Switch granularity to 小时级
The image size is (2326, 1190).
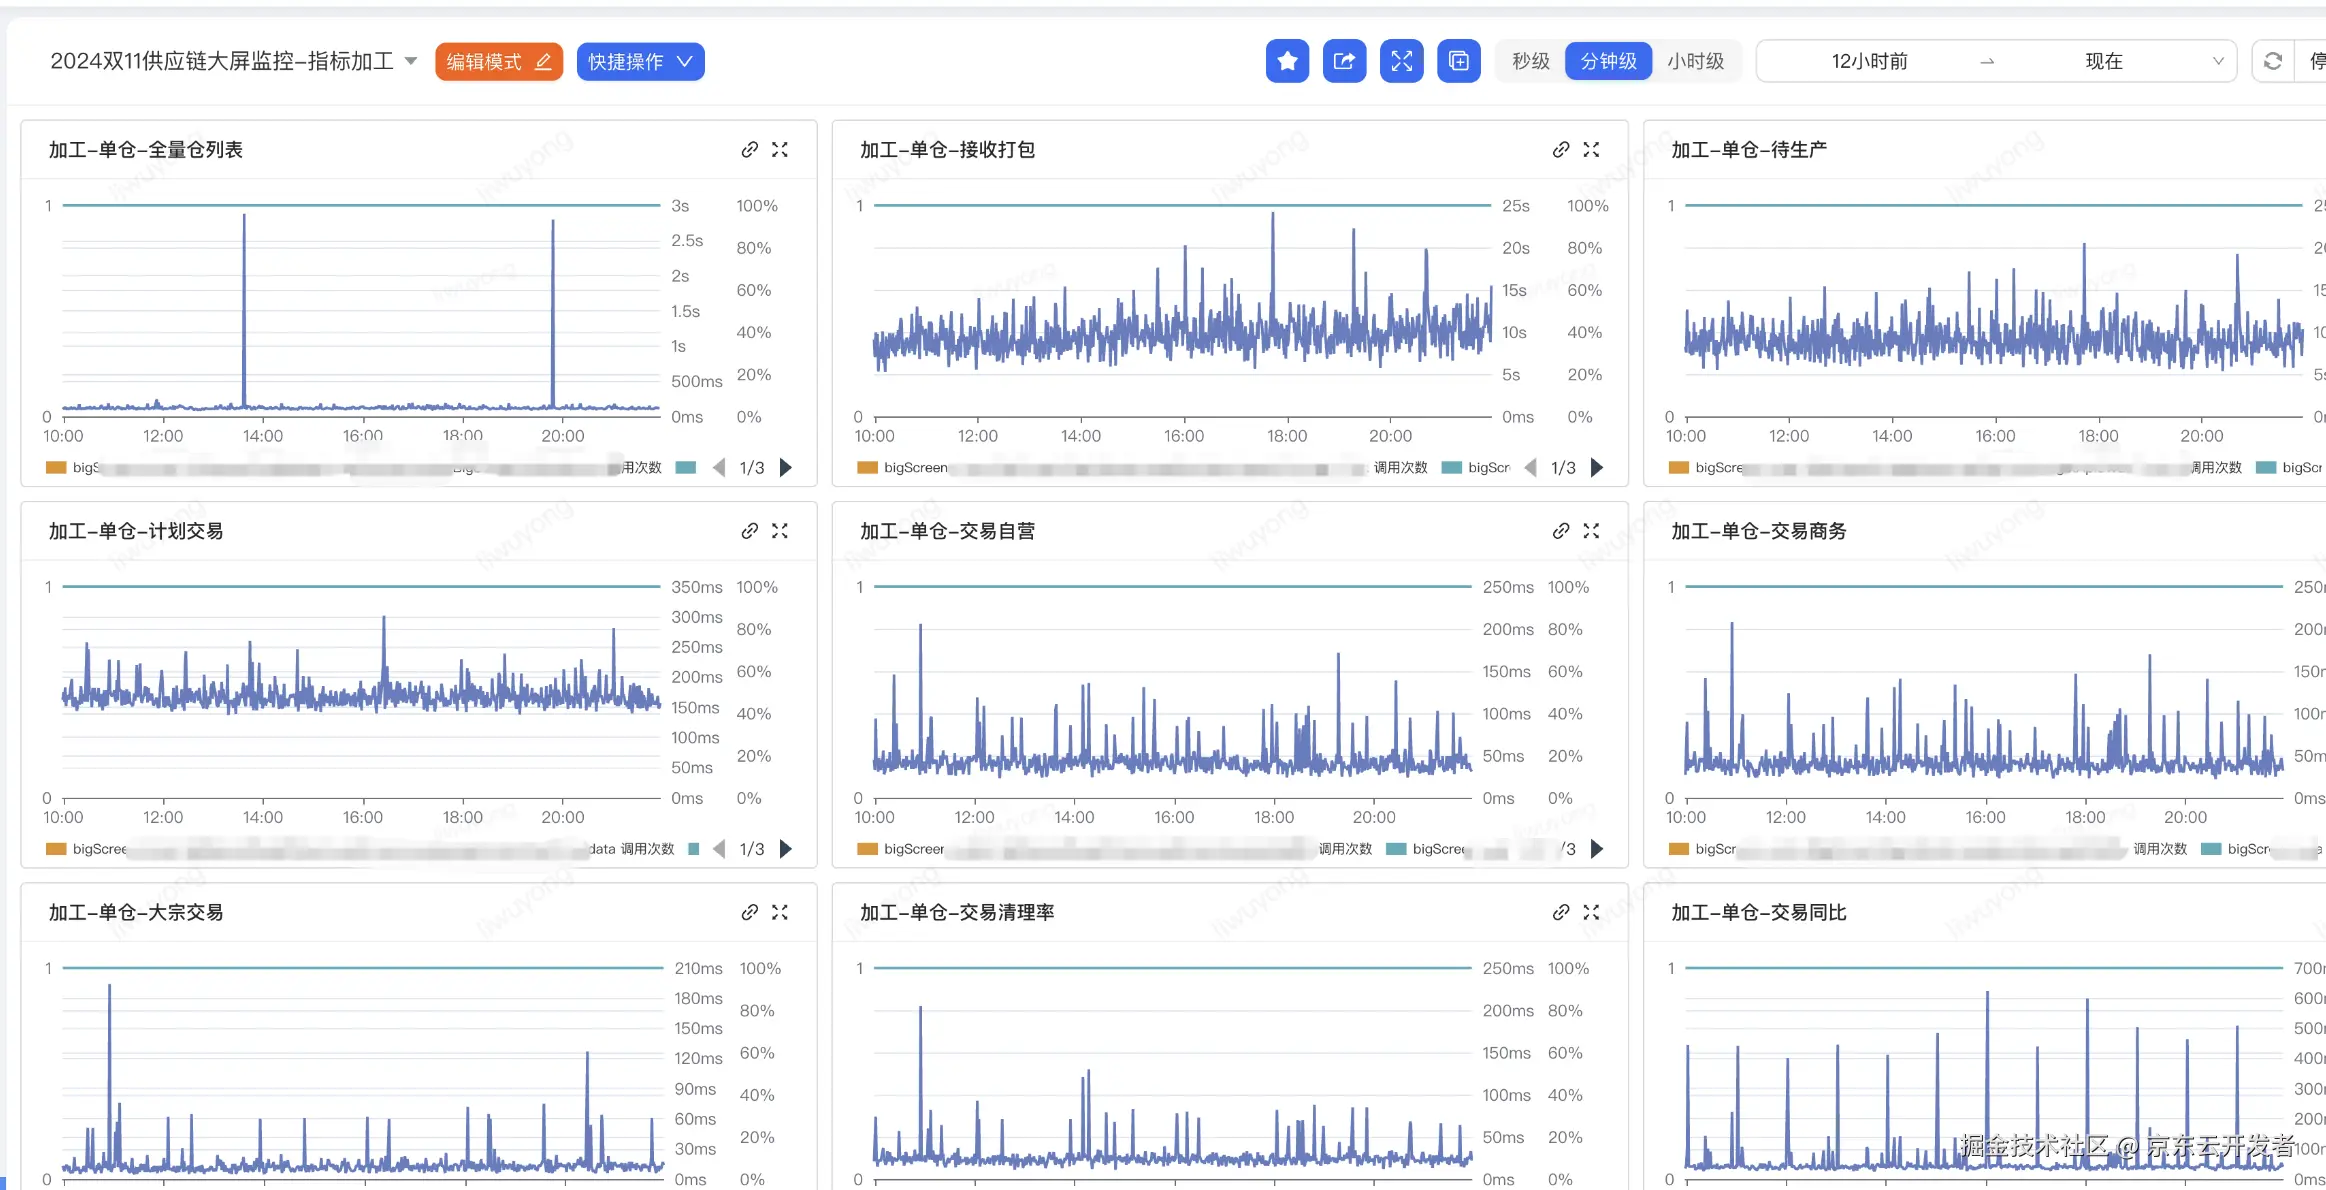pyautogui.click(x=1695, y=61)
